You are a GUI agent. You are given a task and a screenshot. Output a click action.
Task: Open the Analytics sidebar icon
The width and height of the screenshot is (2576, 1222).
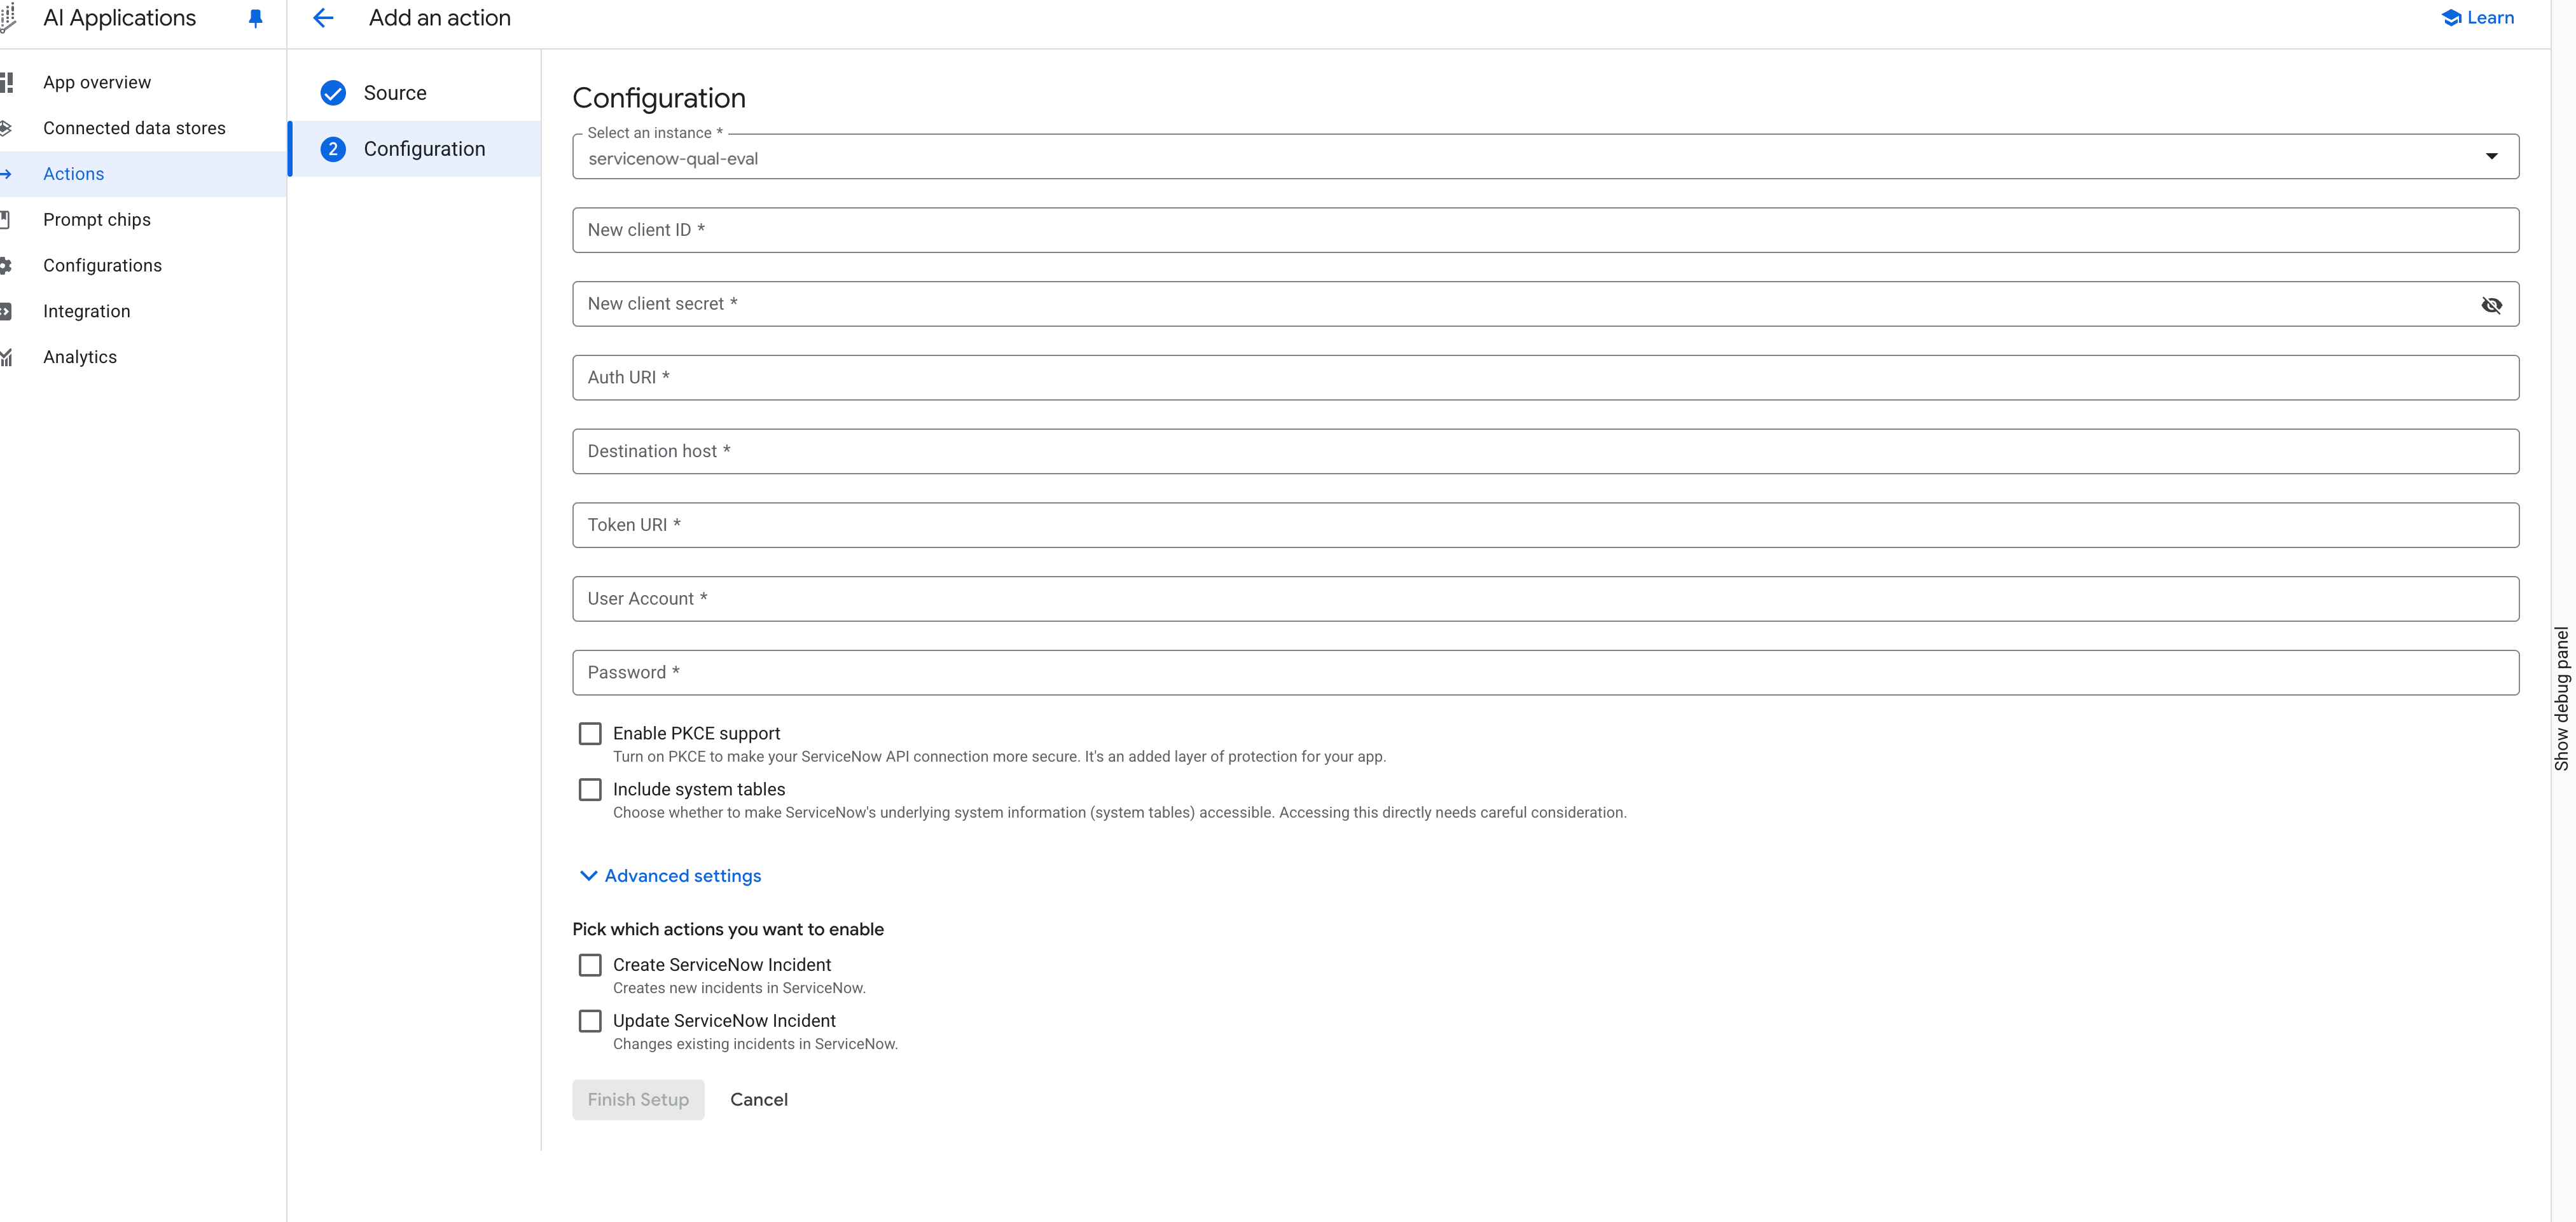click(x=8, y=356)
